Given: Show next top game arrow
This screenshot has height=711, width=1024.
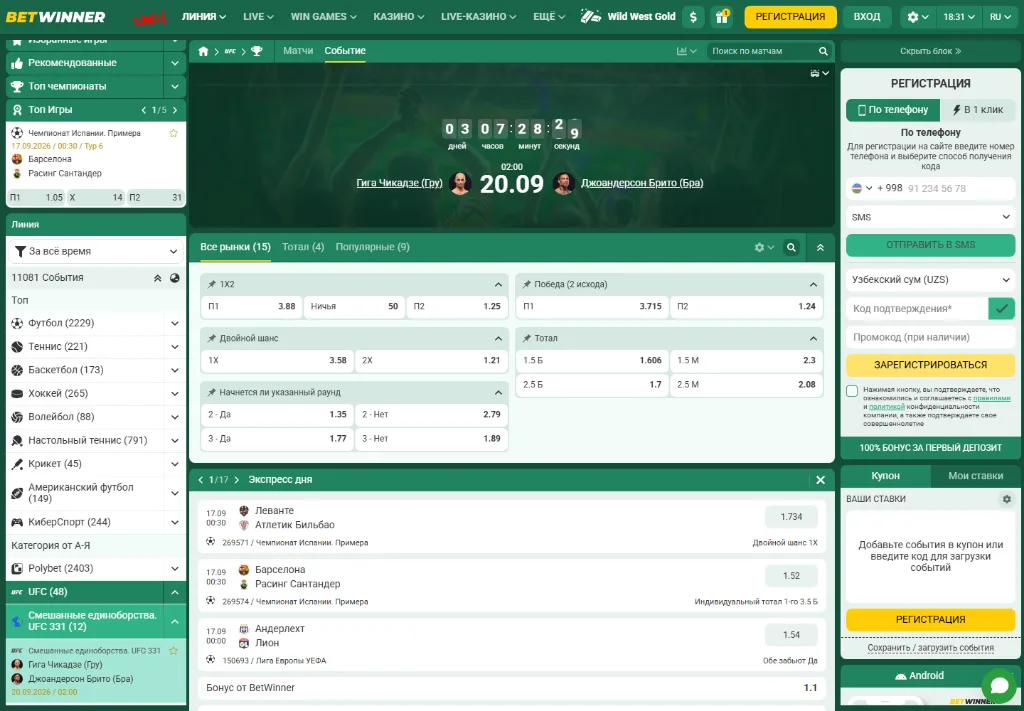Looking at the screenshot, I should coord(175,110).
